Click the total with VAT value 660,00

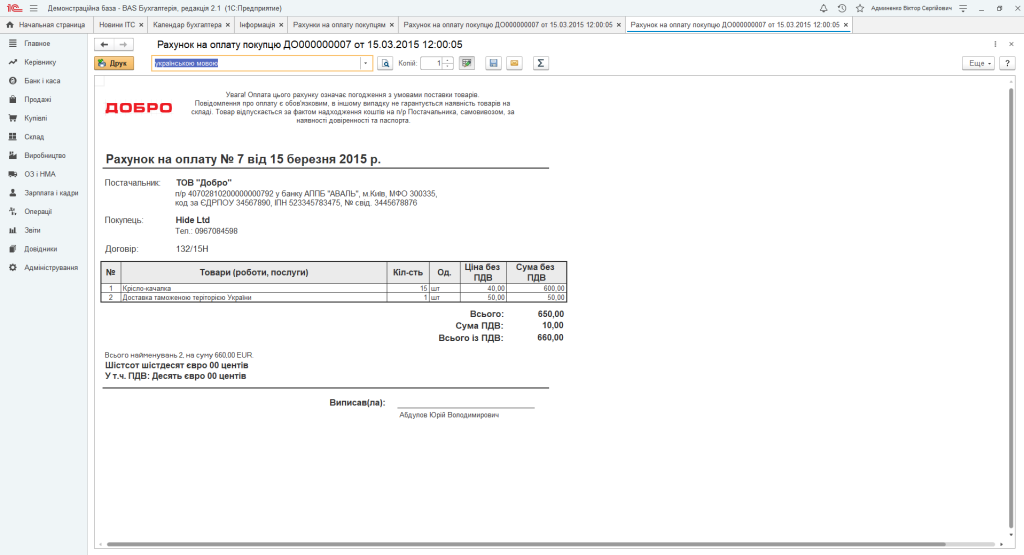click(x=551, y=338)
